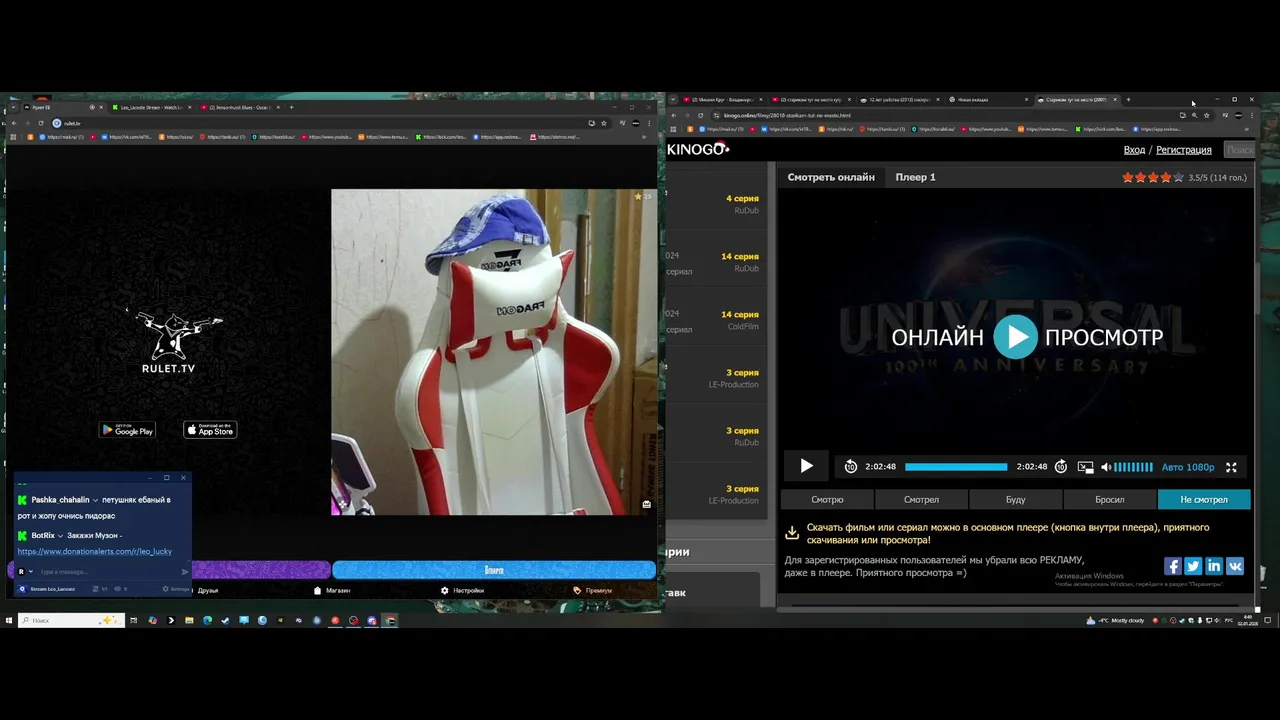
Task: Click the move arrows icon on webcam video
Action: [x=342, y=504]
